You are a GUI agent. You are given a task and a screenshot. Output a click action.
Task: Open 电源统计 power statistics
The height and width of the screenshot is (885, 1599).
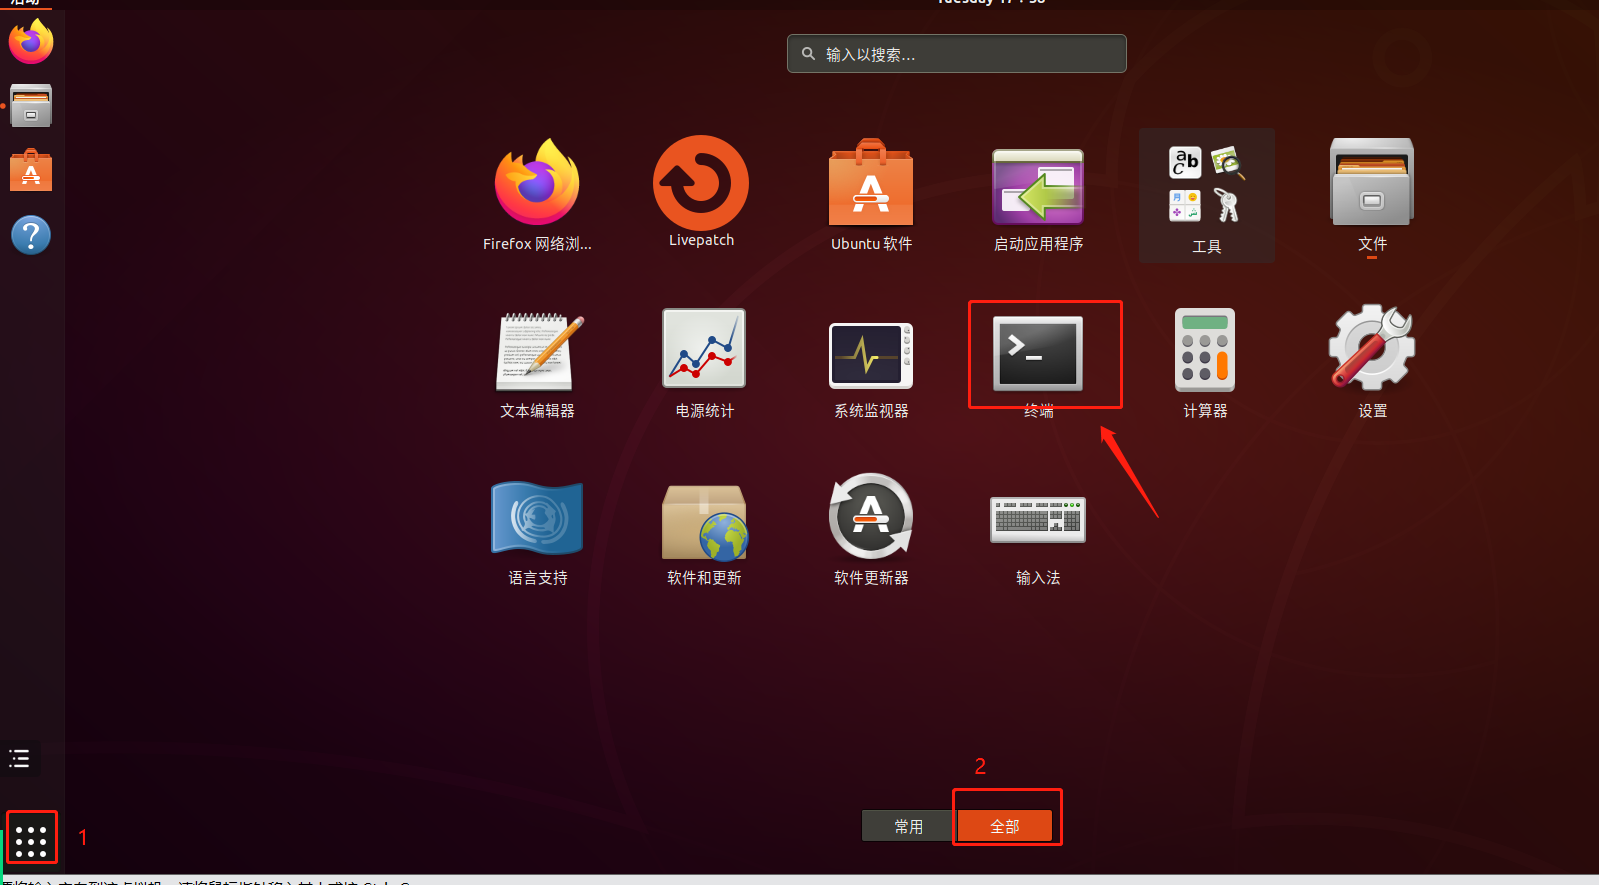click(x=704, y=348)
